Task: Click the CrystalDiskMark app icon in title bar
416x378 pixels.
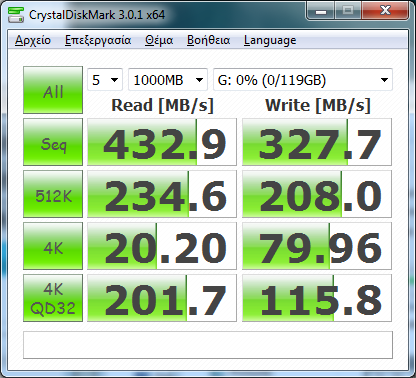Action: coord(16,14)
